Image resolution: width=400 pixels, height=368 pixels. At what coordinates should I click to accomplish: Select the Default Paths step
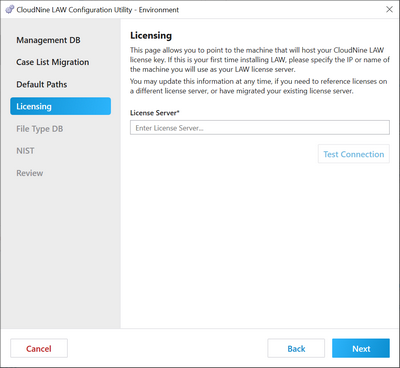(42, 84)
